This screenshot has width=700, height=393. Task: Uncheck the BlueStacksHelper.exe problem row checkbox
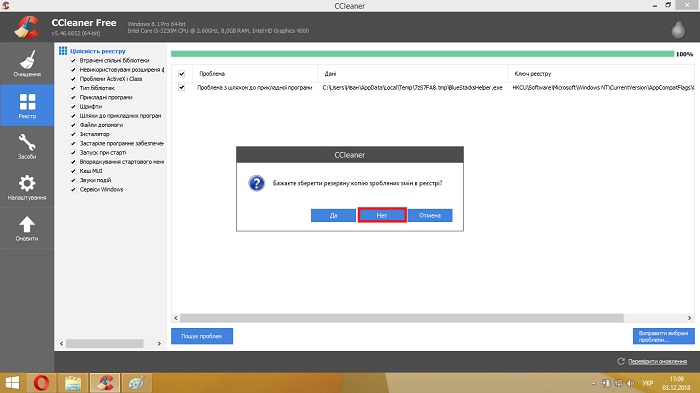(182, 88)
